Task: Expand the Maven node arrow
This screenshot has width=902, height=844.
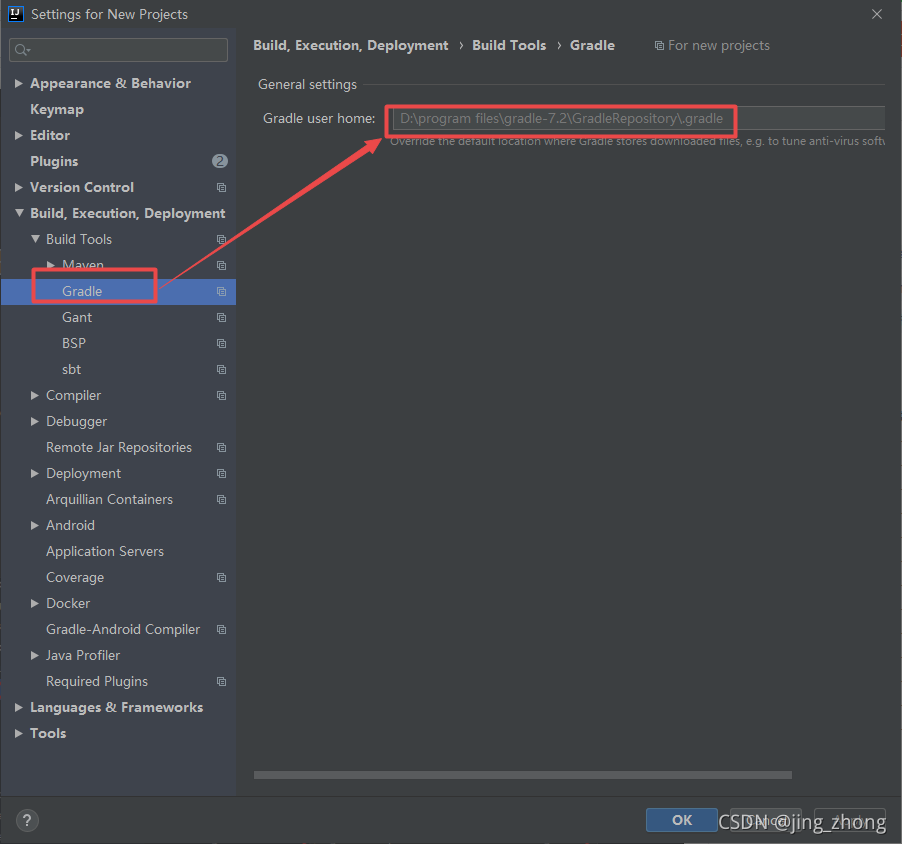Action: coord(51,265)
